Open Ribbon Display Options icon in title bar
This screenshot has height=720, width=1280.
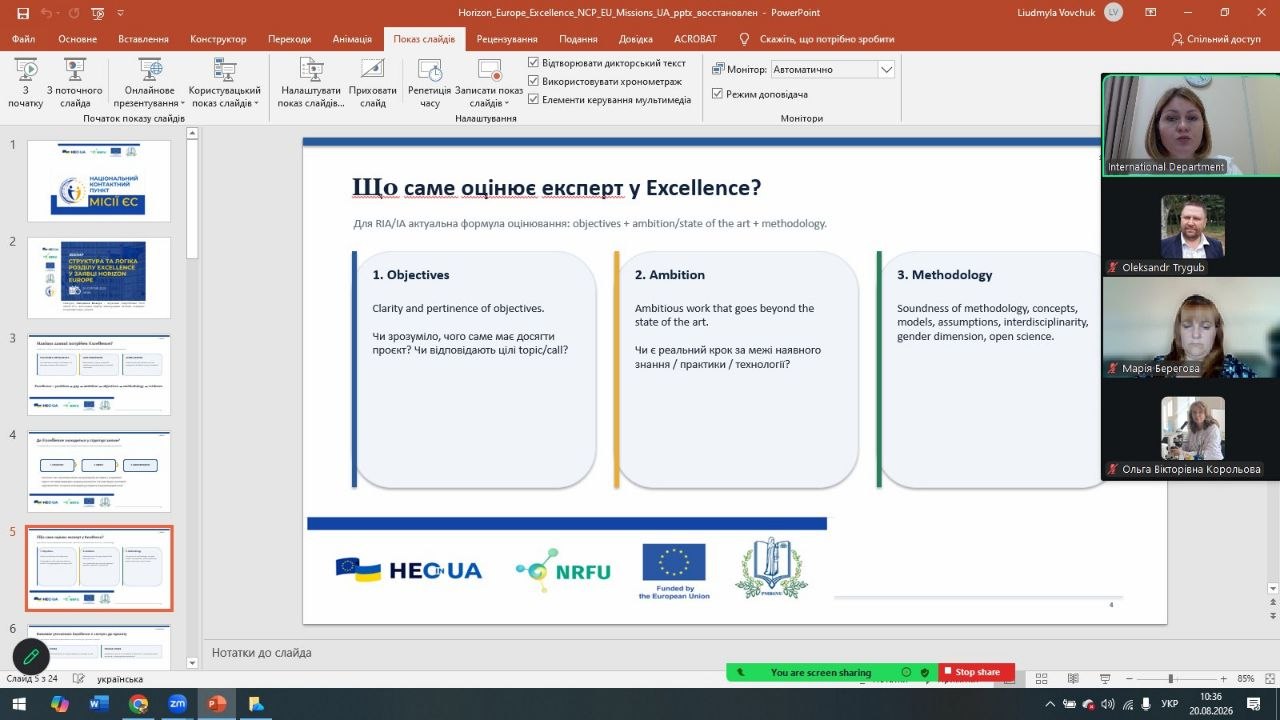[1149, 13]
